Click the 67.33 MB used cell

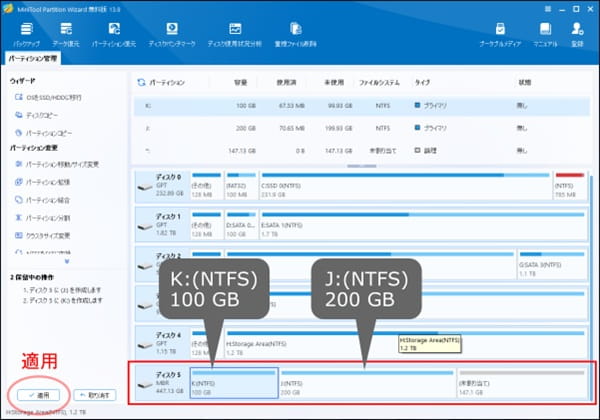(292, 106)
